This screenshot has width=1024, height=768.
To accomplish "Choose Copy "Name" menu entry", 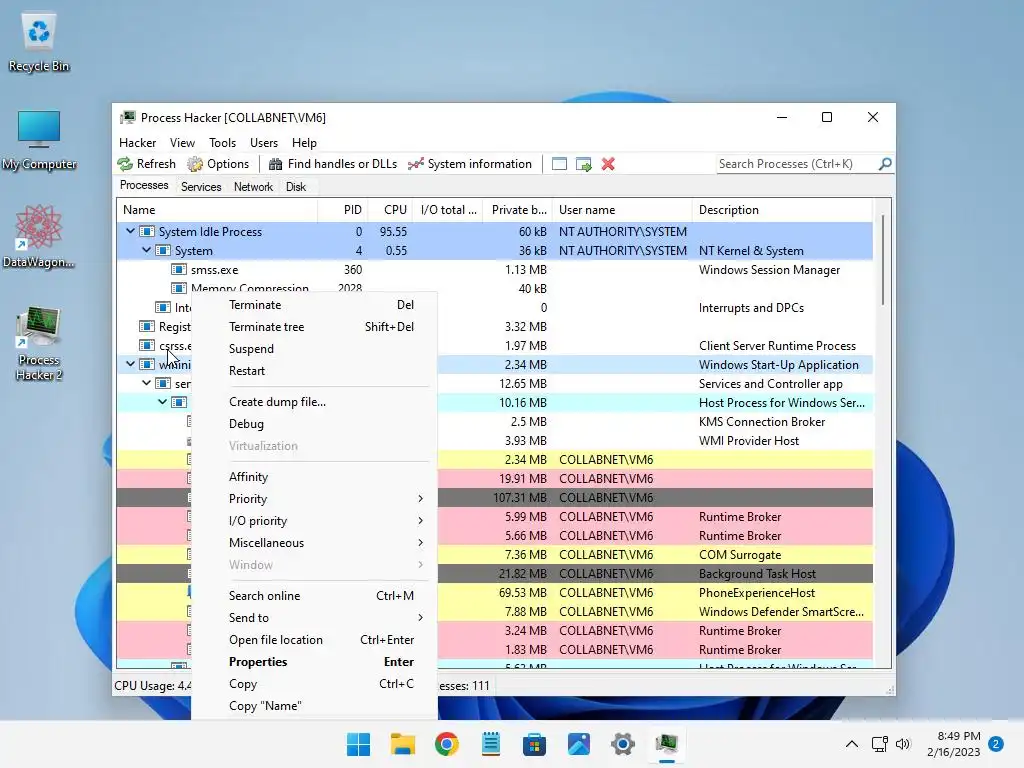I will click(x=314, y=706).
